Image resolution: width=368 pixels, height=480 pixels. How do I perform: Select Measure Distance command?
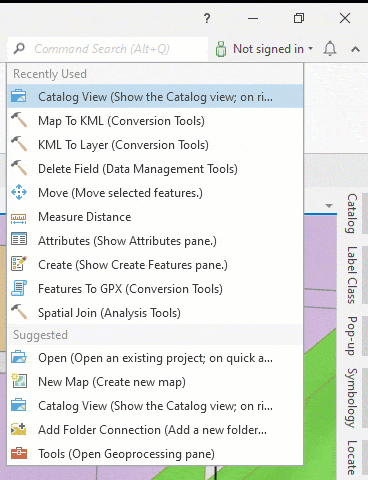click(x=155, y=217)
